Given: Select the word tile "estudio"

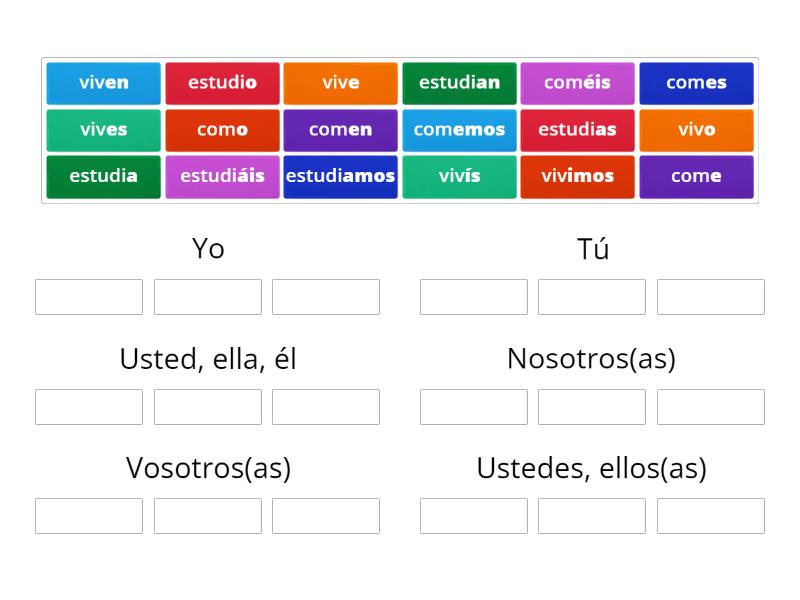Looking at the screenshot, I should click(222, 83).
